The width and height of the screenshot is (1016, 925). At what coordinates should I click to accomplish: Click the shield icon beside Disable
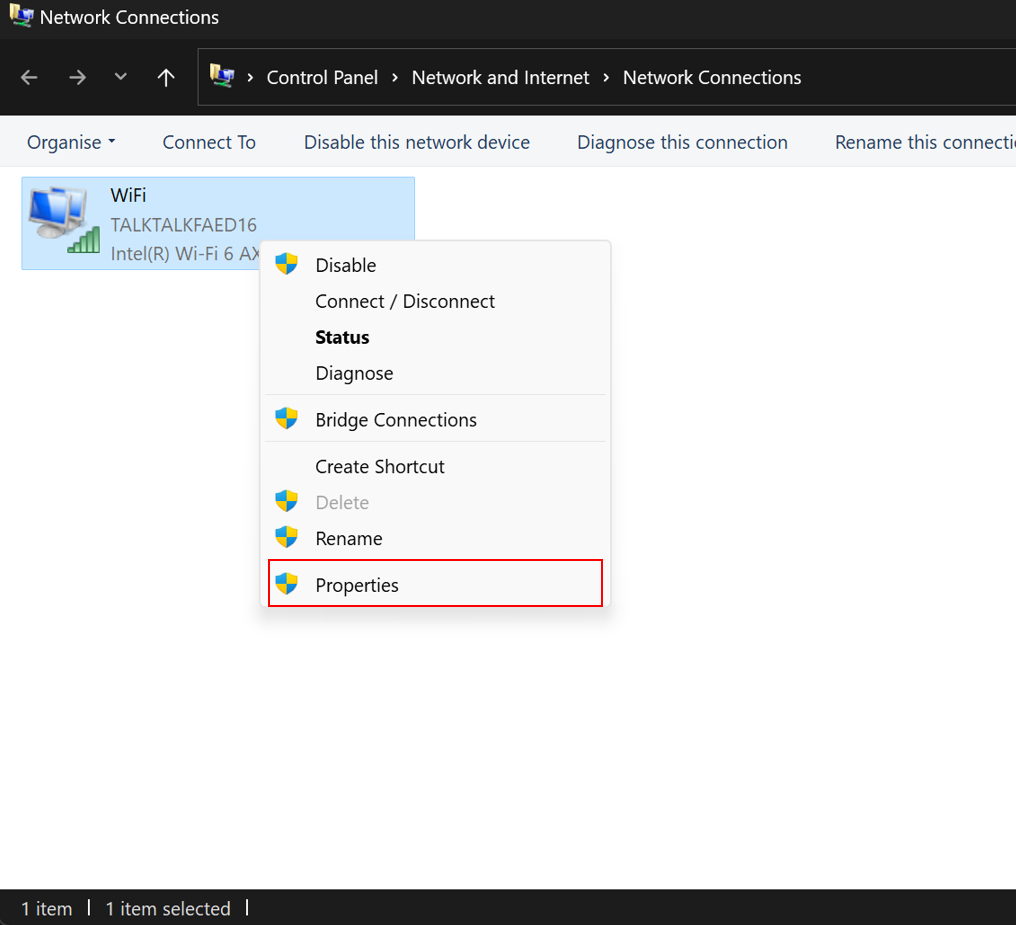pyautogui.click(x=287, y=265)
